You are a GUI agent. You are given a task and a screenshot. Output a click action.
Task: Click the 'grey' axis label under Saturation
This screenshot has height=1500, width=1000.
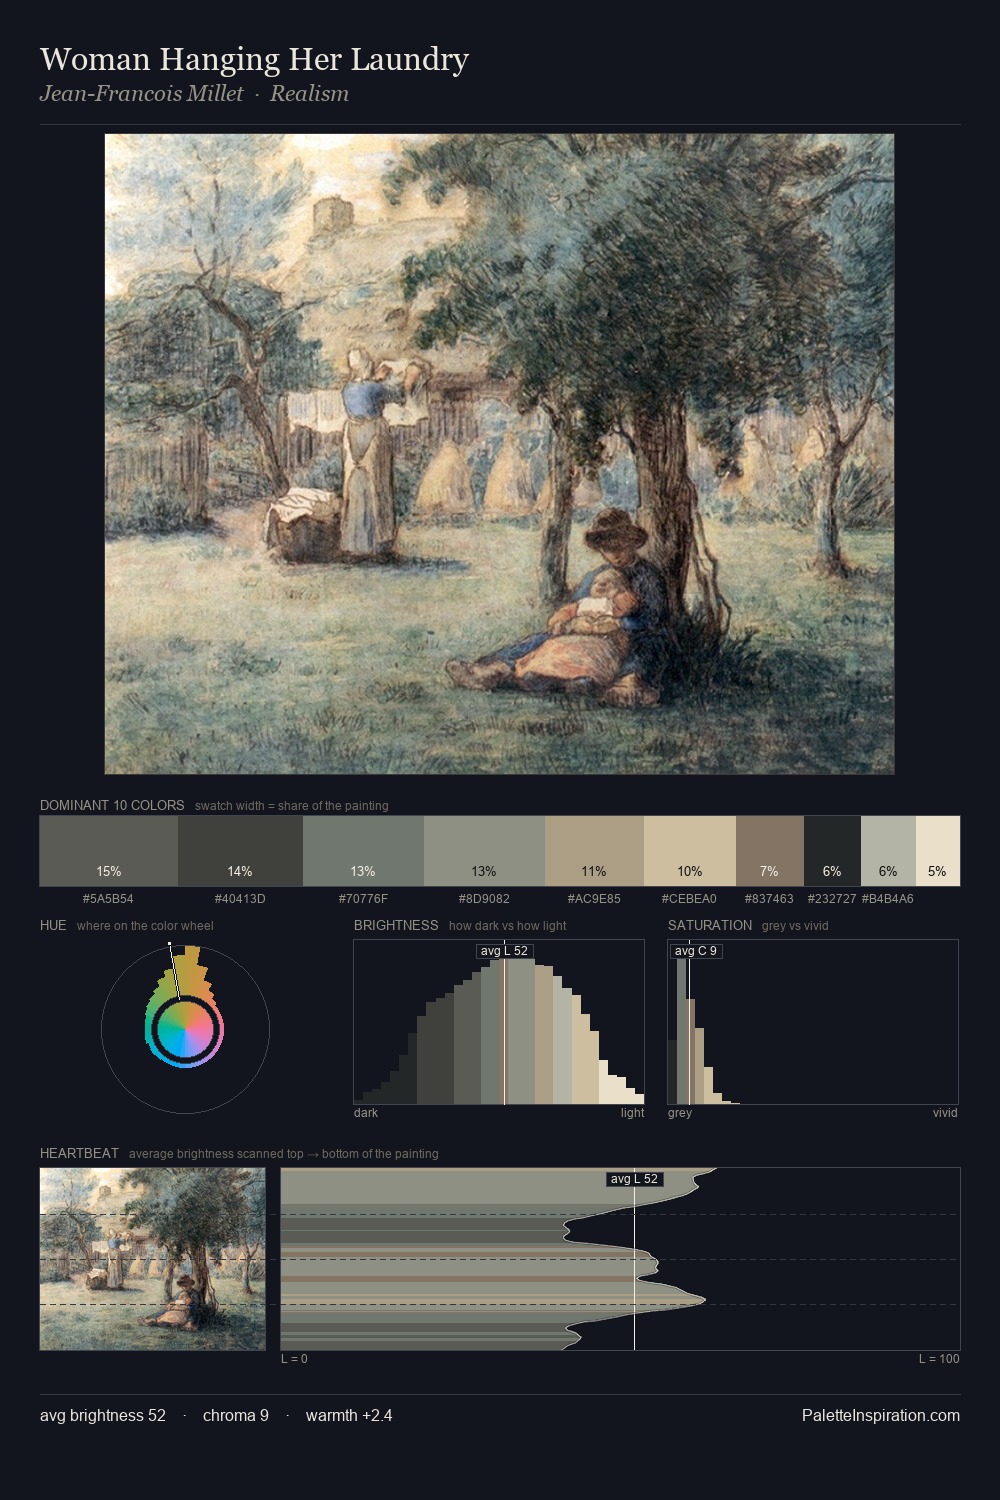pyautogui.click(x=680, y=1113)
